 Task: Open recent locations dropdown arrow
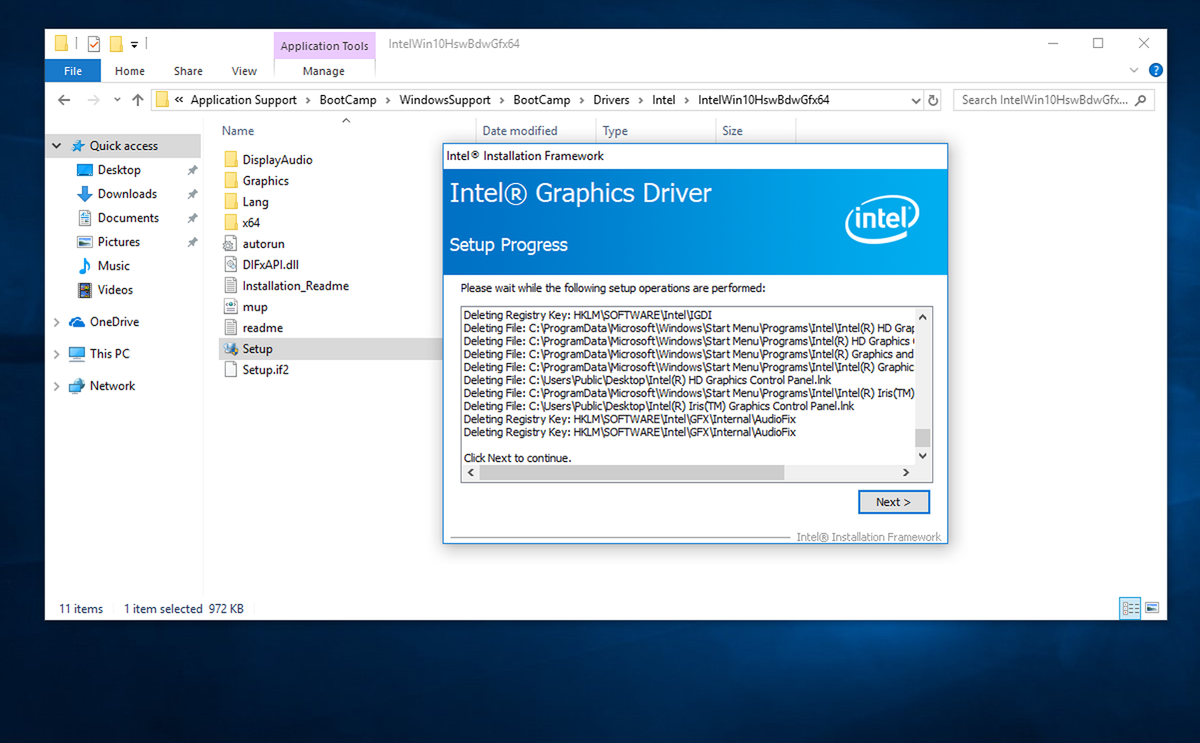pyautogui.click(x=117, y=100)
